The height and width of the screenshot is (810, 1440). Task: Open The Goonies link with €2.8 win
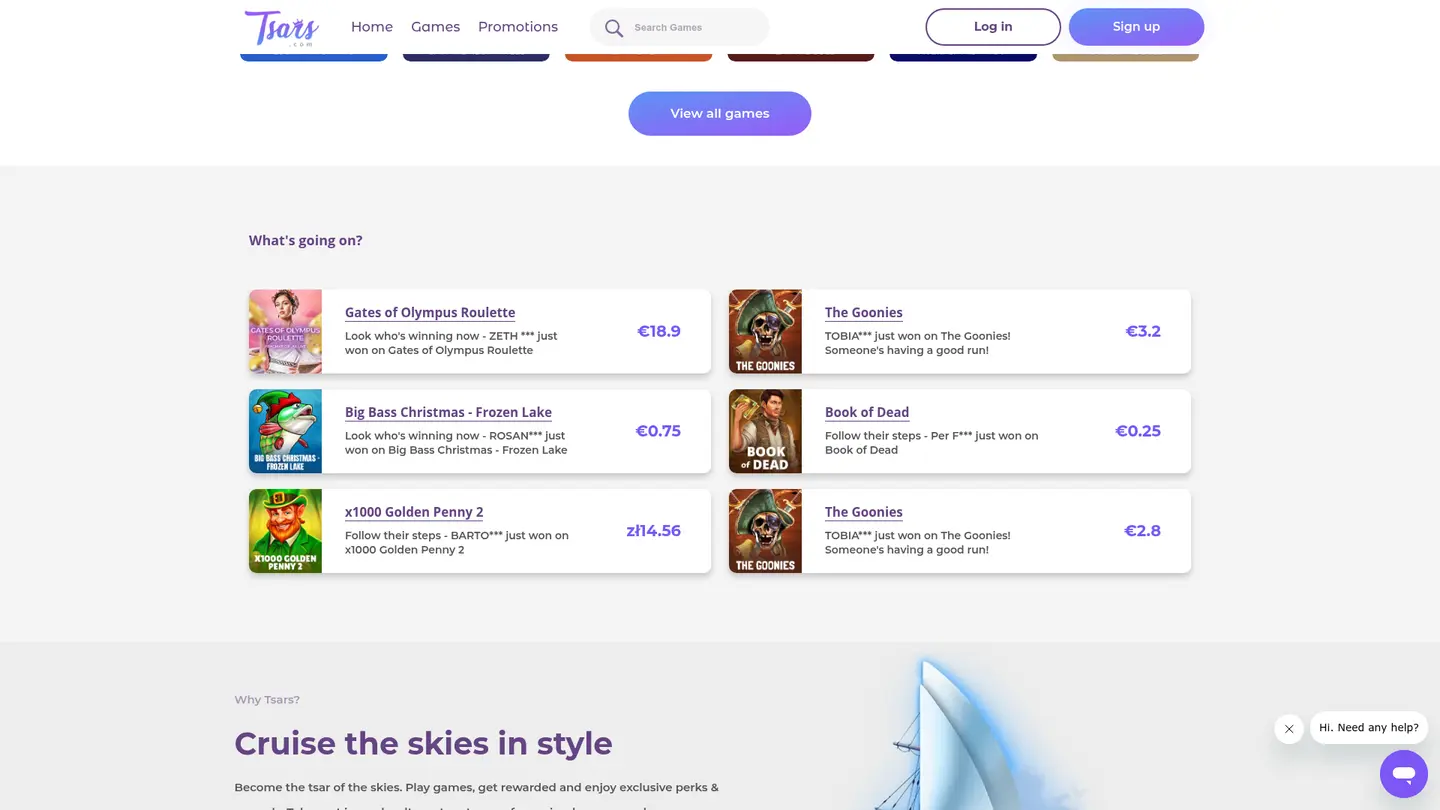pos(864,513)
